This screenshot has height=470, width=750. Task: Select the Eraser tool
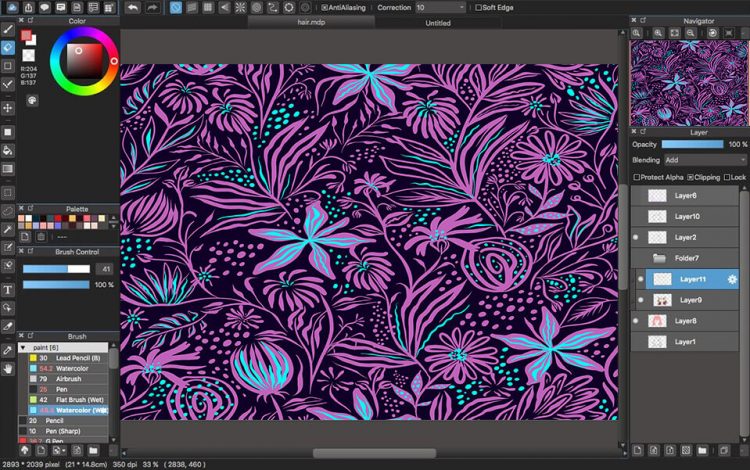tap(8, 47)
